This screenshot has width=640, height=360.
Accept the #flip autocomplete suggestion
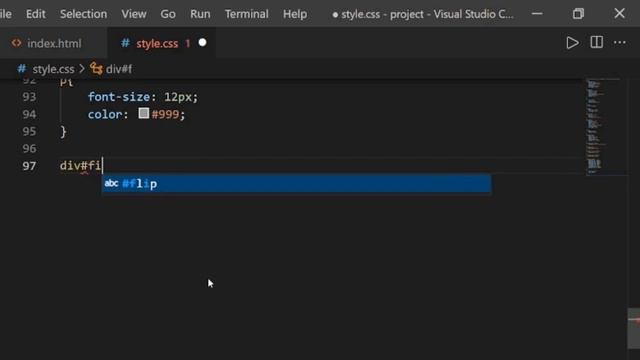[x=296, y=183]
